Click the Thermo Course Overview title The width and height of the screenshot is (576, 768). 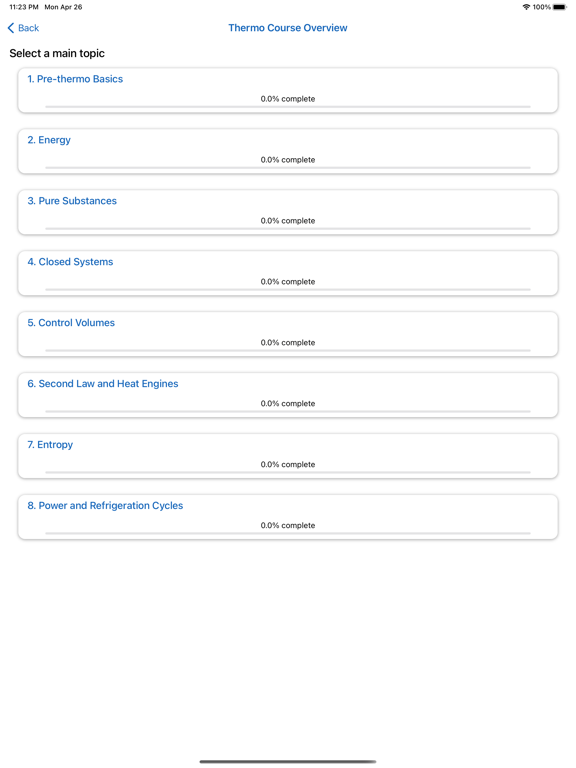(x=288, y=28)
